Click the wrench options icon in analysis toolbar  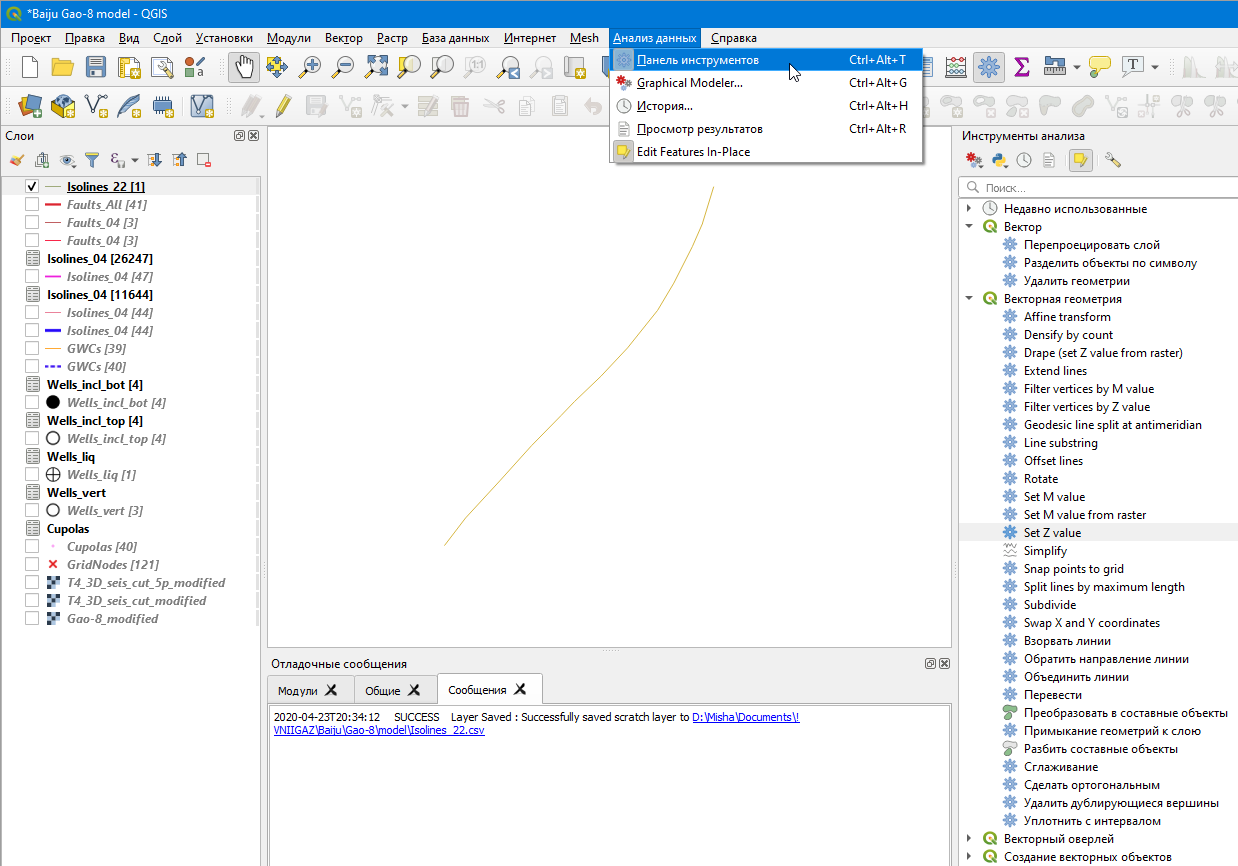pos(1111,159)
